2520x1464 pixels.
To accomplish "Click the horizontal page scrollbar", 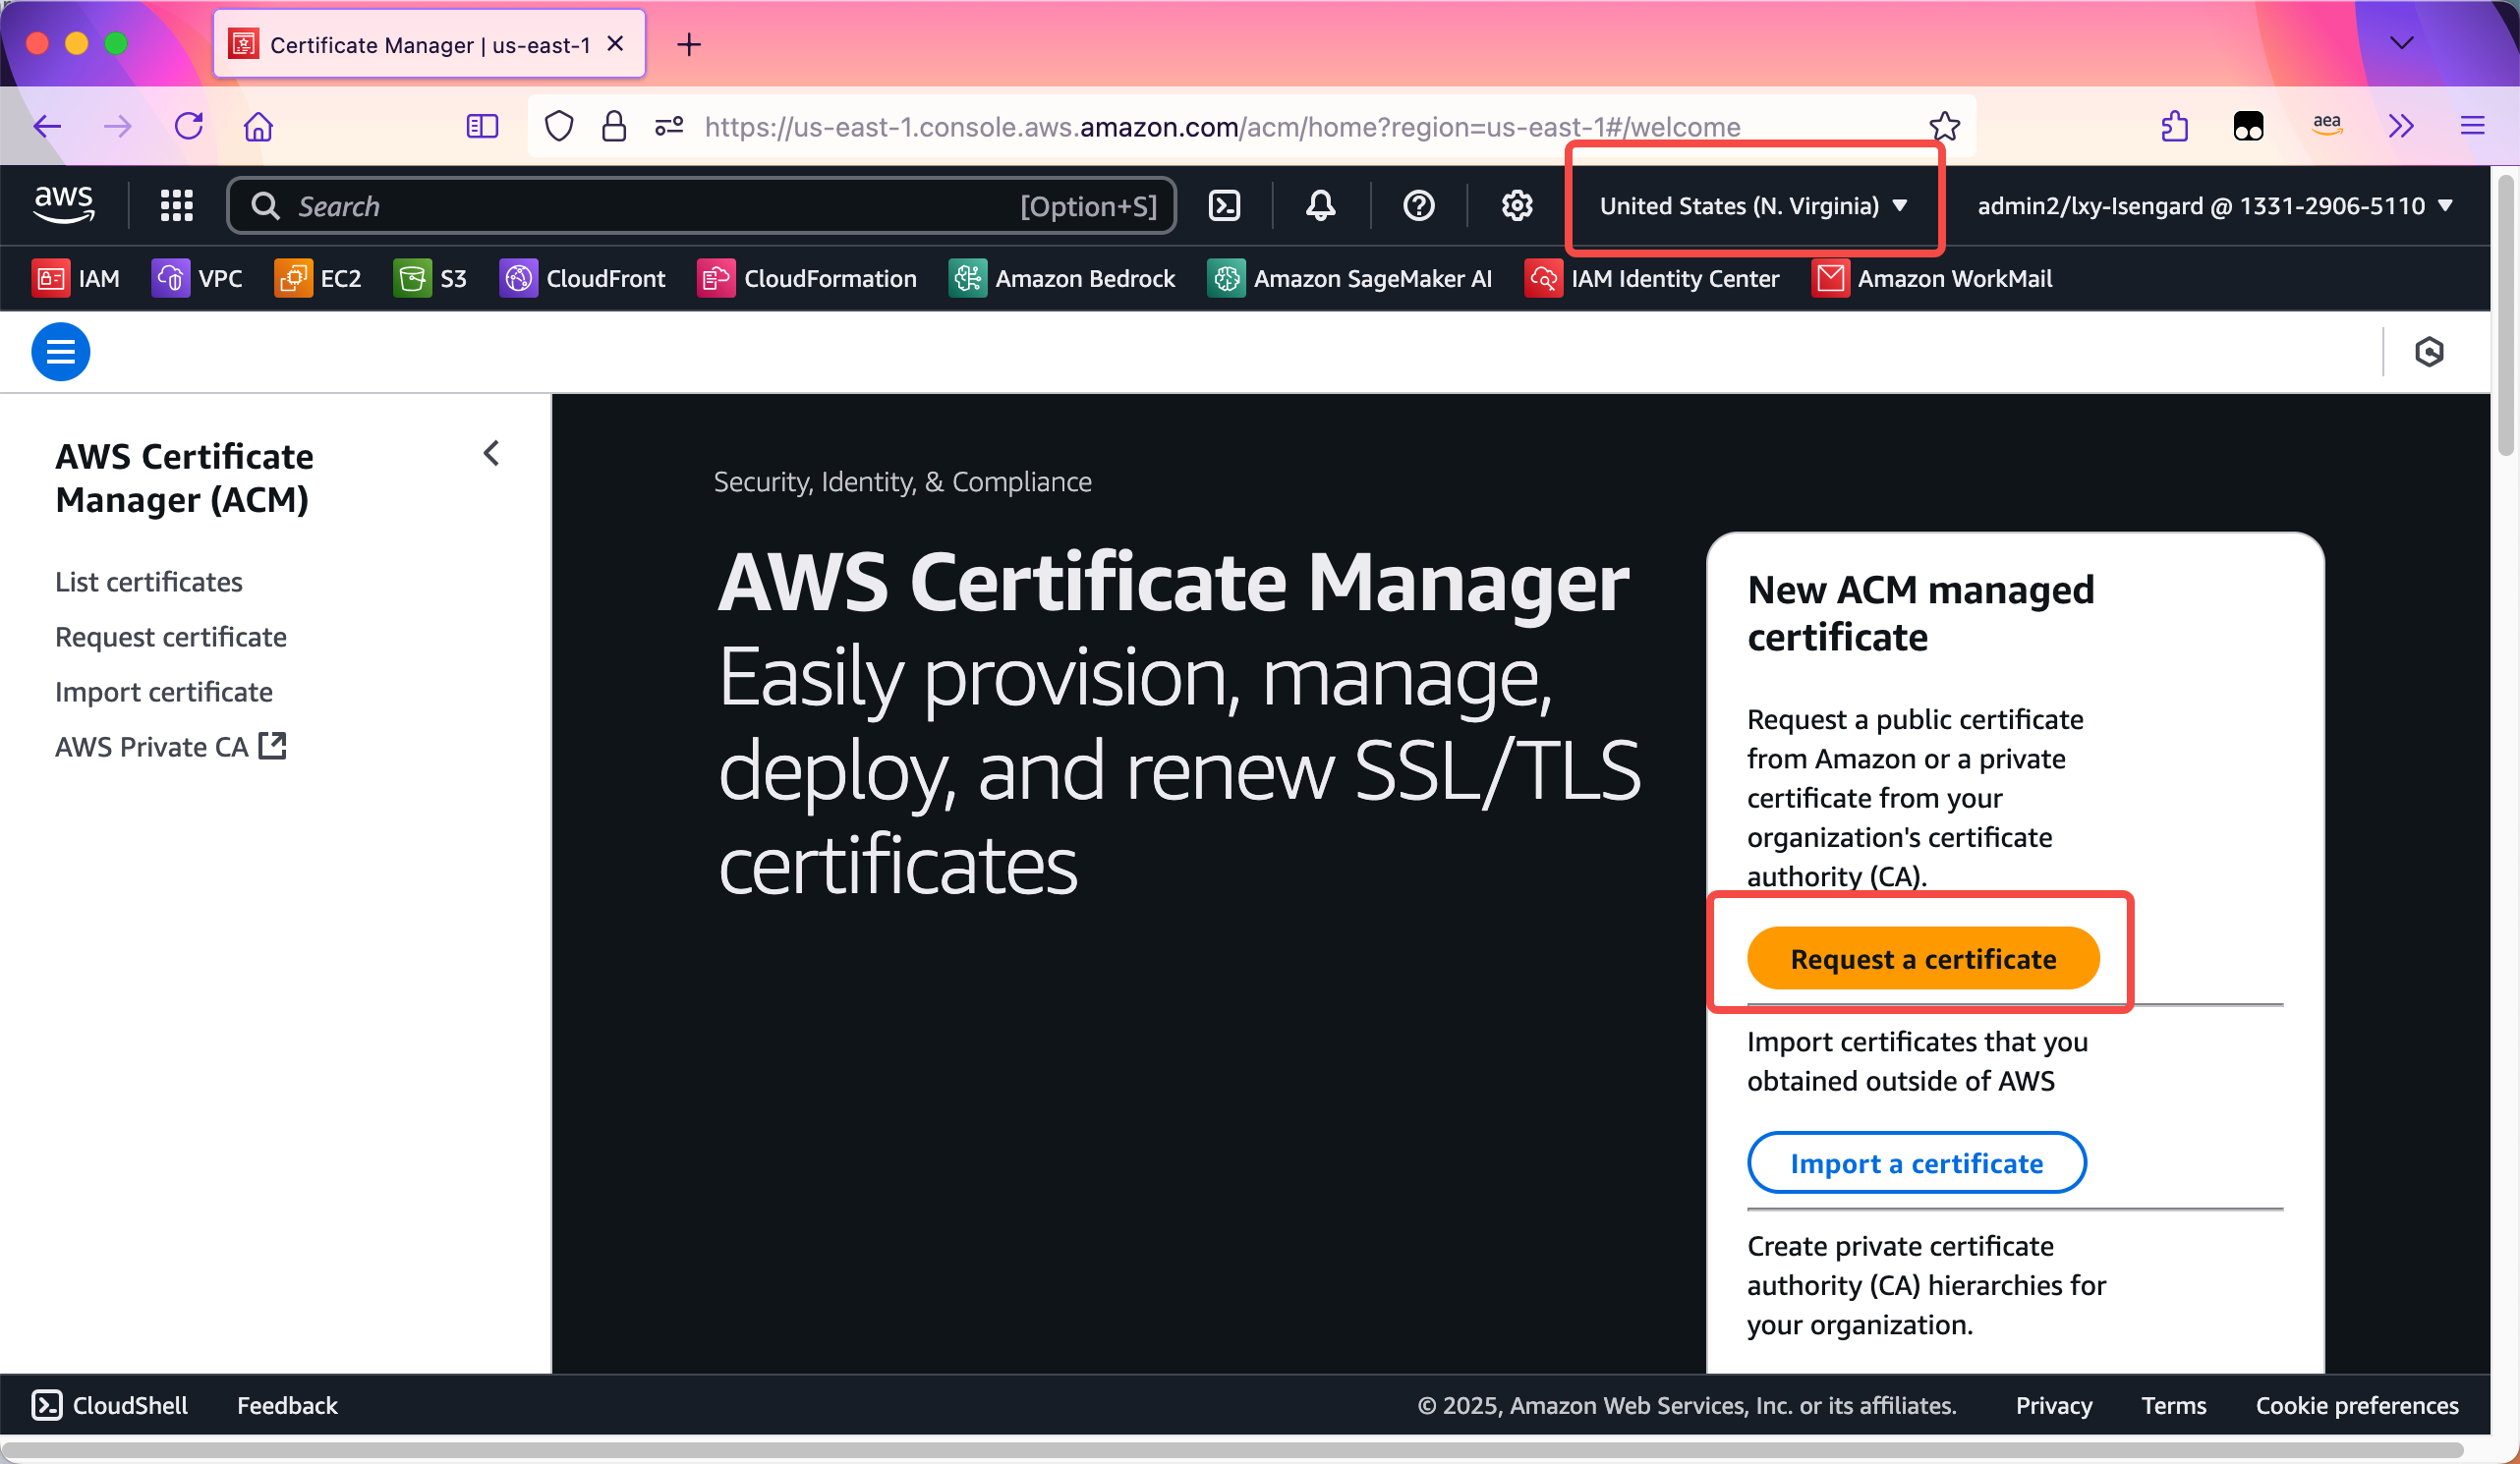I will (x=1232, y=1450).
